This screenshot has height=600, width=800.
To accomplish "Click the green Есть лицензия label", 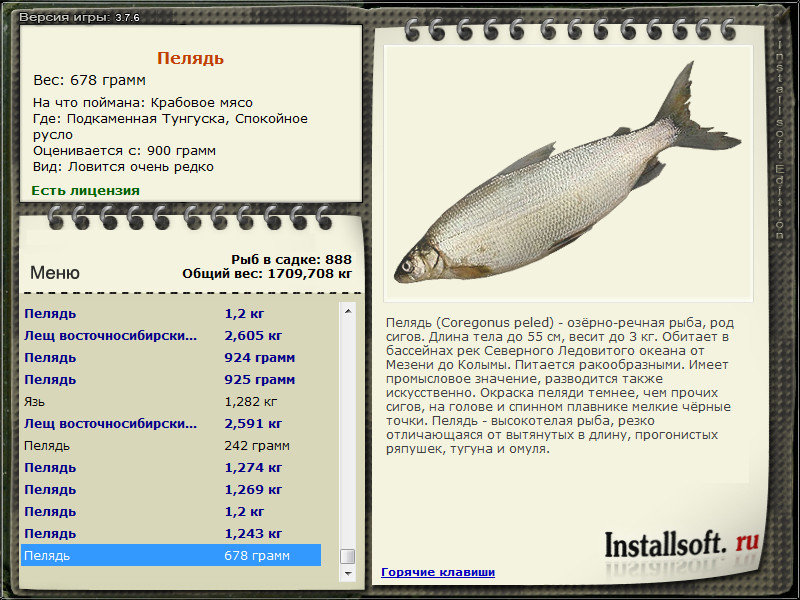I will coord(86,190).
